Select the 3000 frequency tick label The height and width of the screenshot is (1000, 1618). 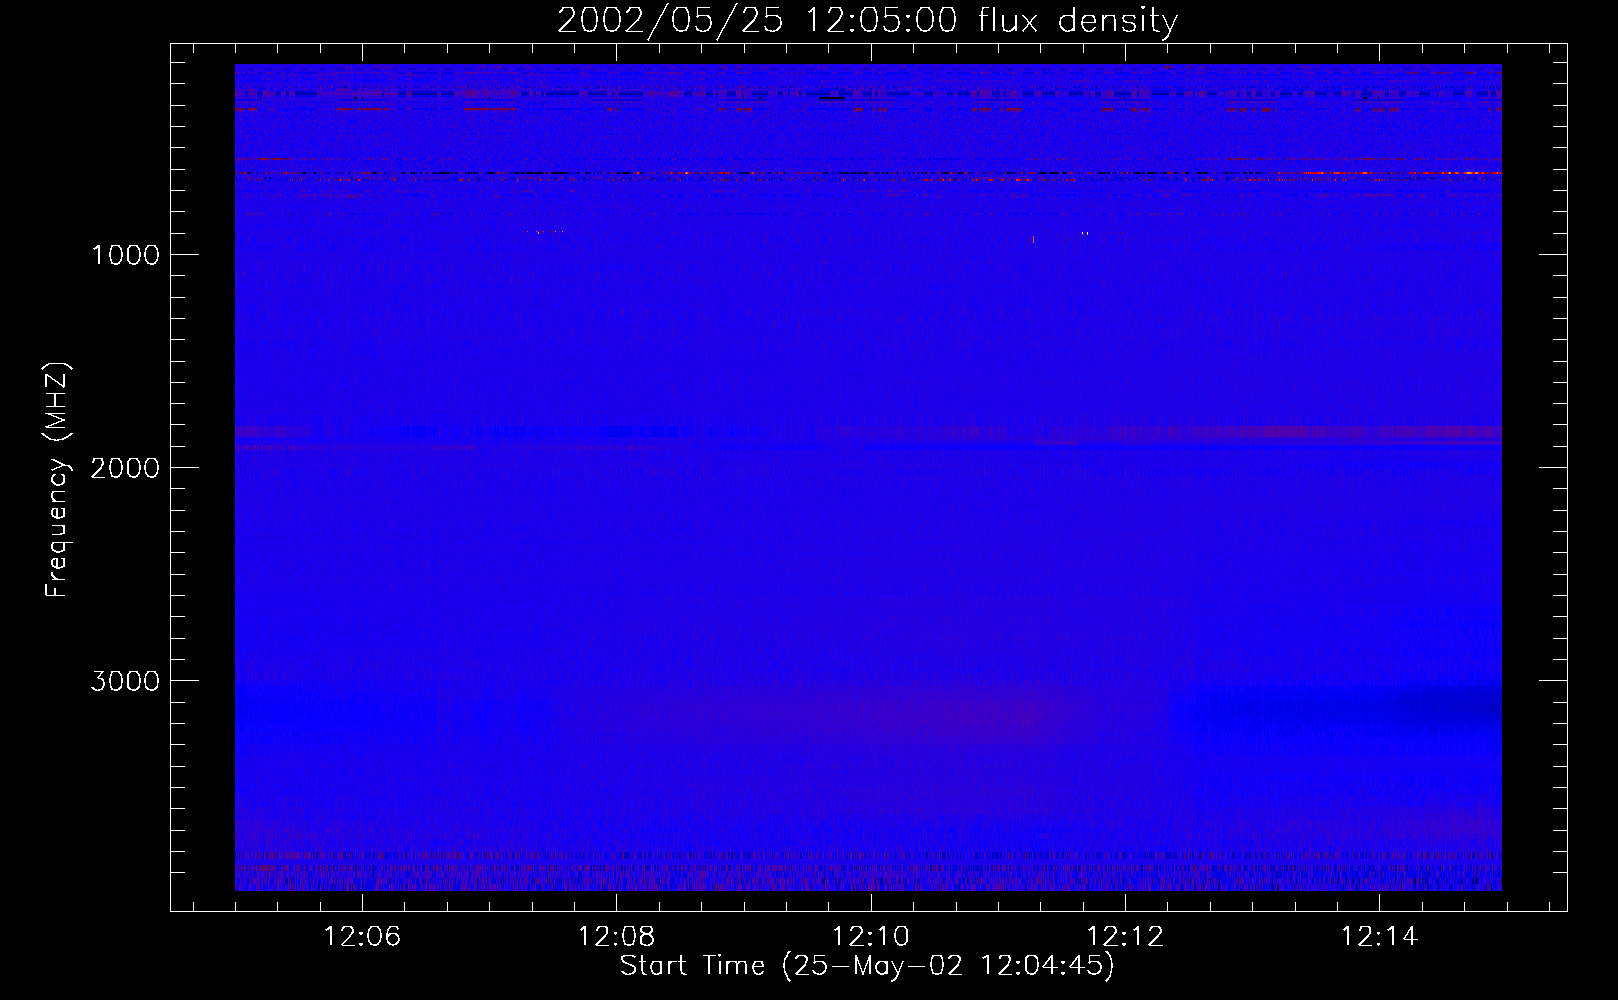[125, 681]
